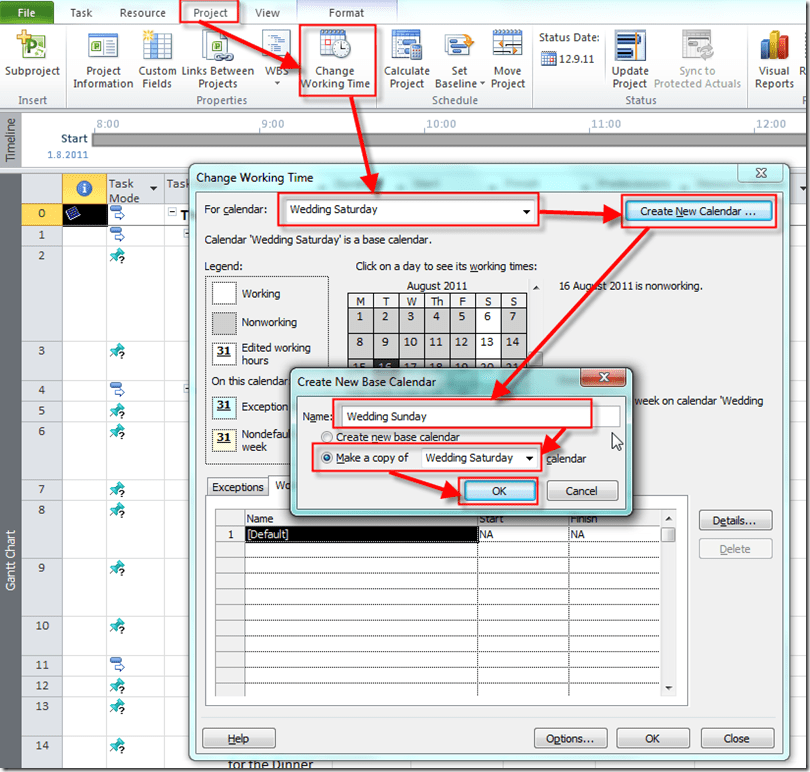Expand the Set Baseline dropdown
Screen dimensions: 810x772
click(459, 84)
